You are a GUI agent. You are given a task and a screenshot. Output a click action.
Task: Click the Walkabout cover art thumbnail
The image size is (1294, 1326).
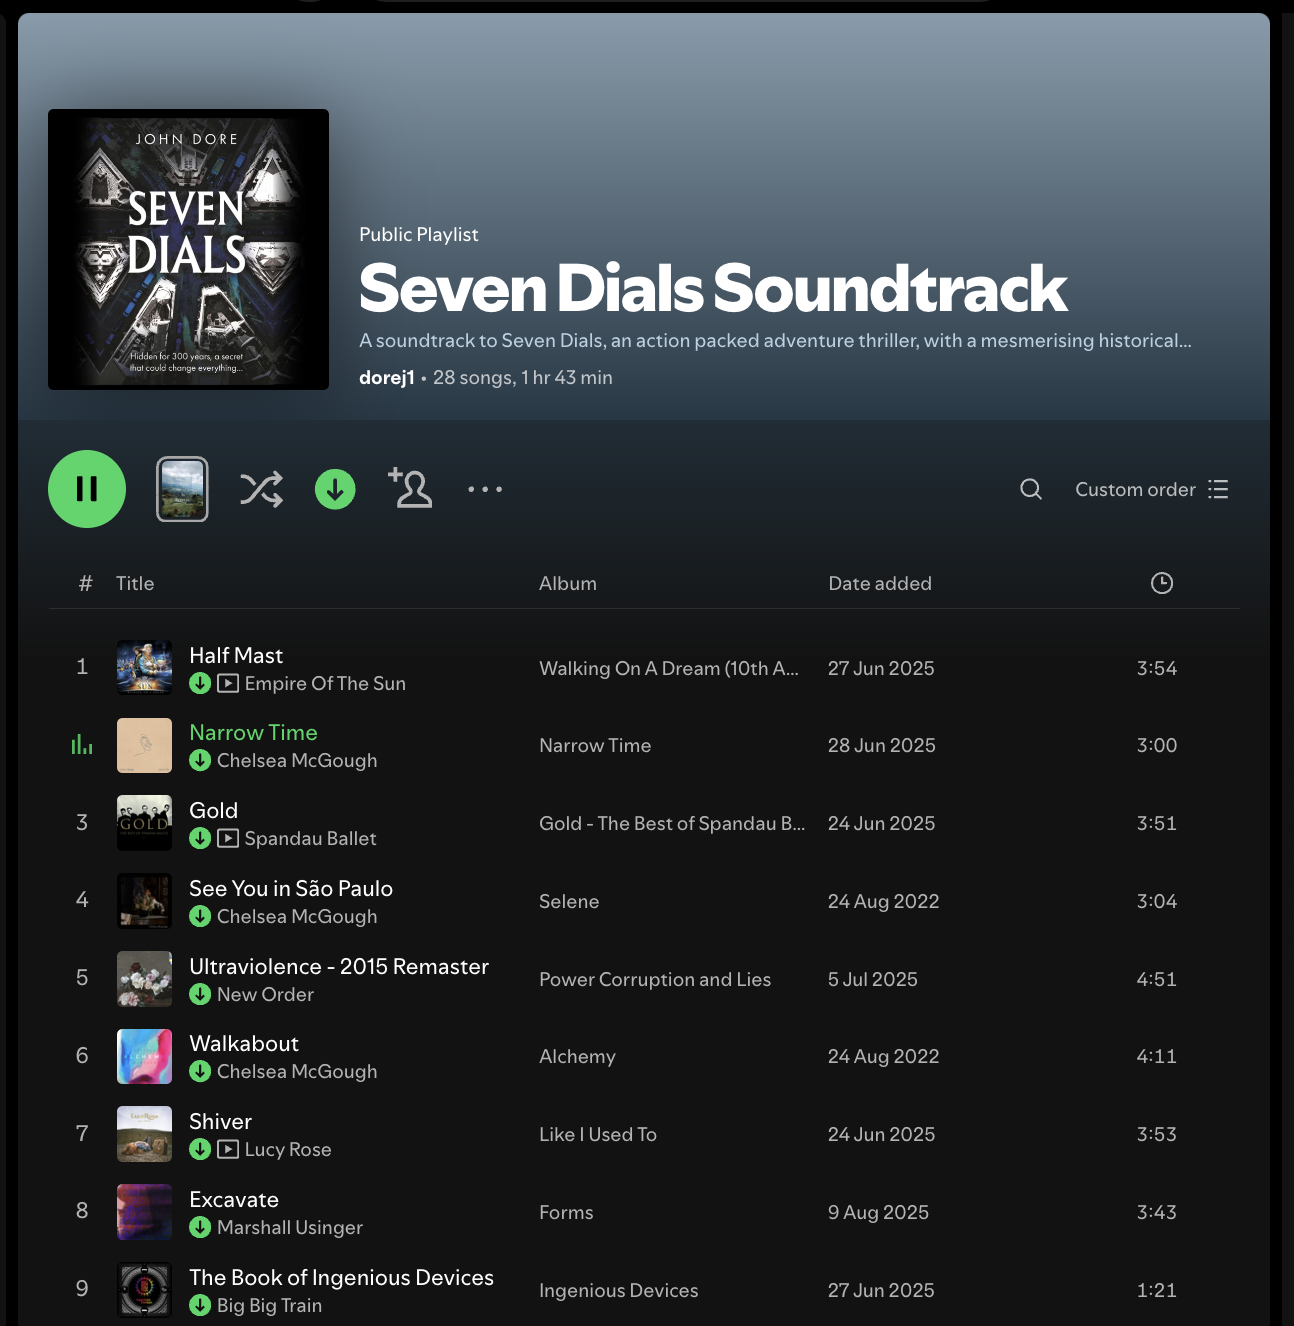point(144,1056)
